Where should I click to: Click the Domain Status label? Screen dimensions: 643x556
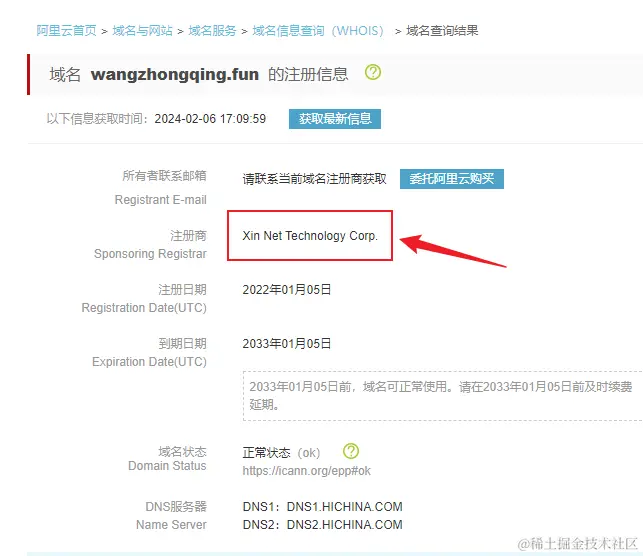[x=167, y=466]
